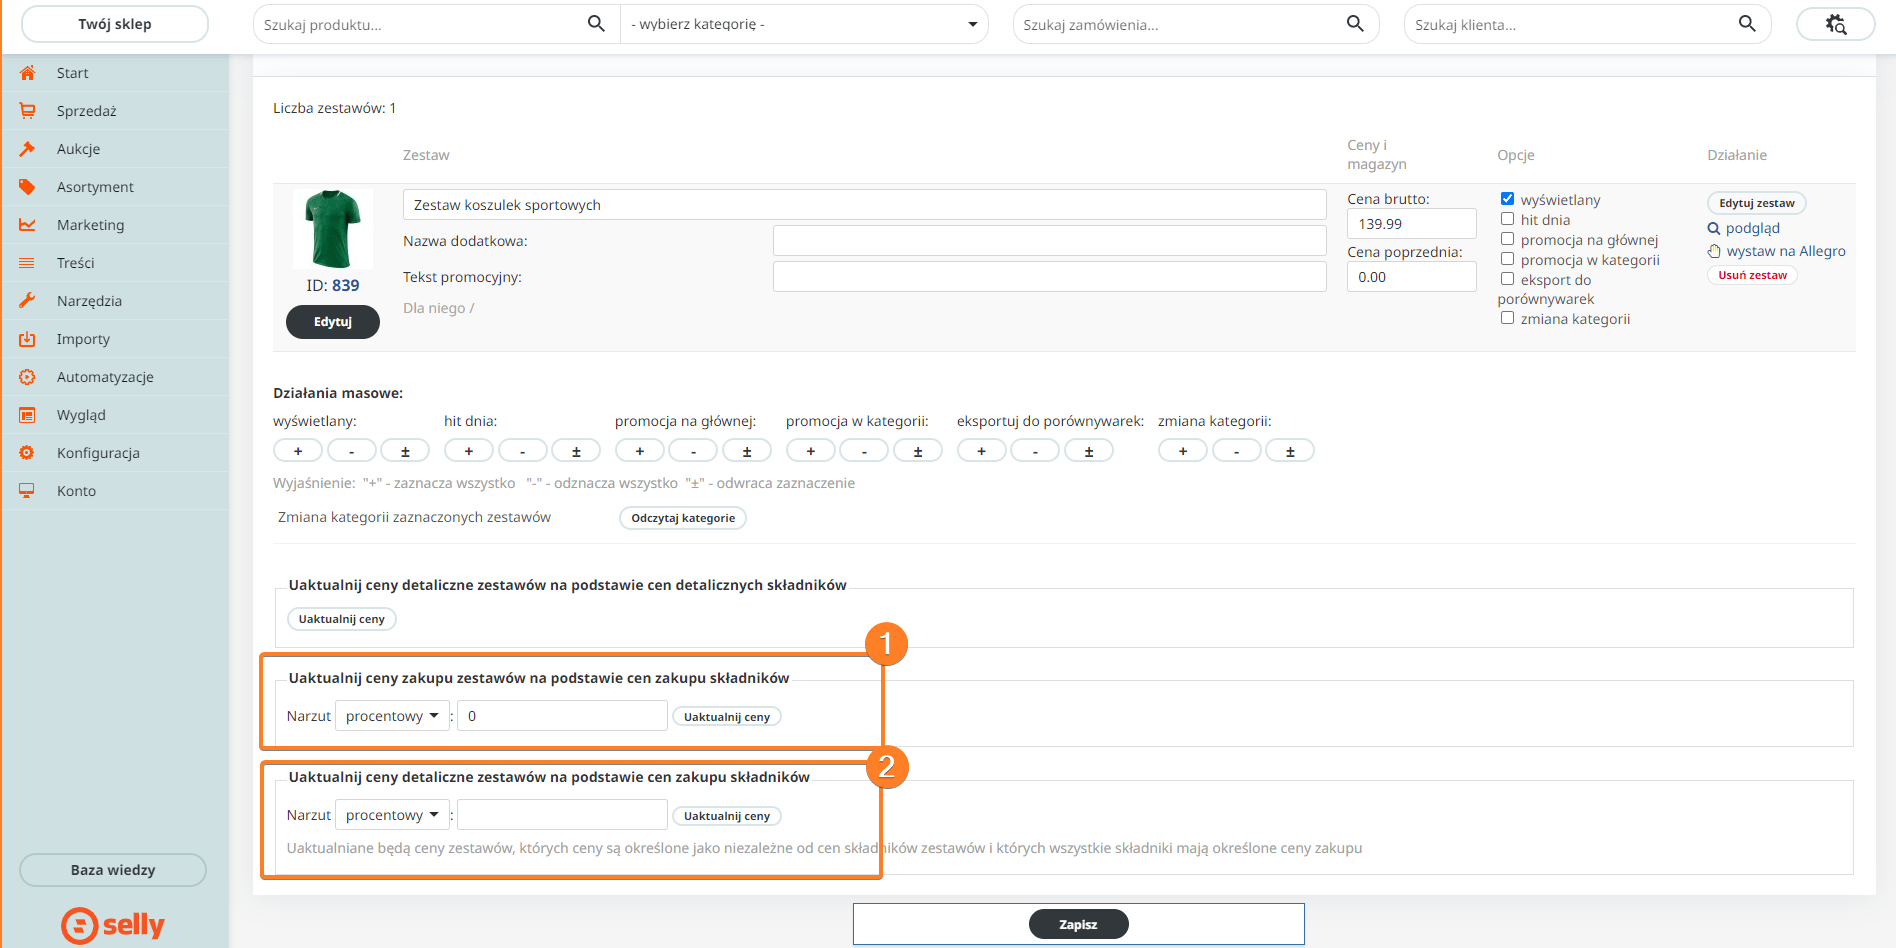Open the wybierz kategorię dropdown
Image resolution: width=1896 pixels, height=948 pixels.
804,24
